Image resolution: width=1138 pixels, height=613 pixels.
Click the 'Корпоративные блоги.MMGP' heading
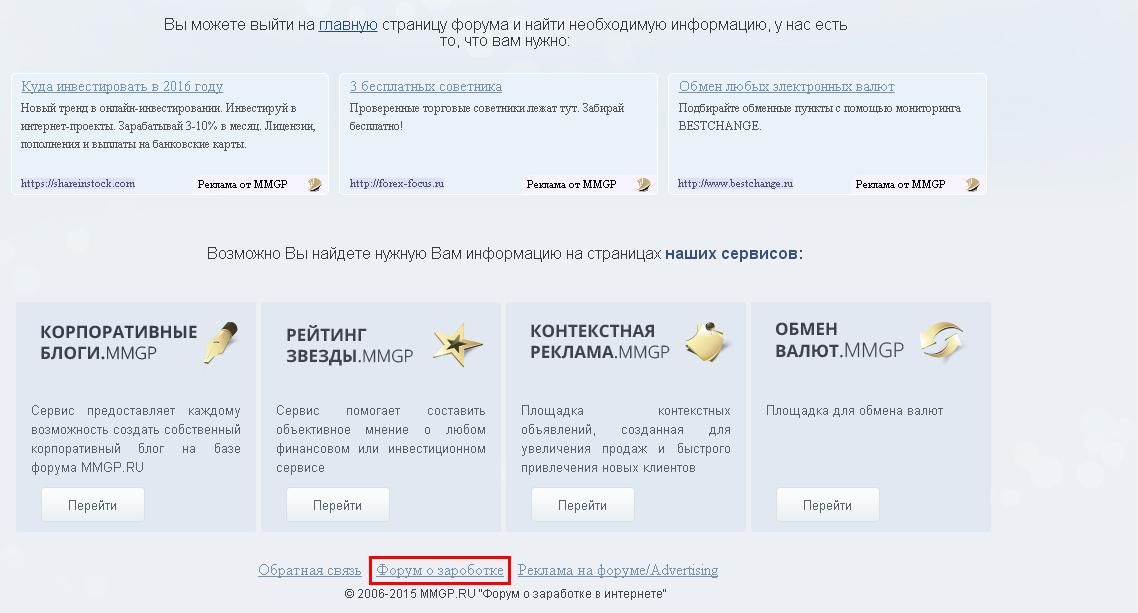[x=118, y=342]
